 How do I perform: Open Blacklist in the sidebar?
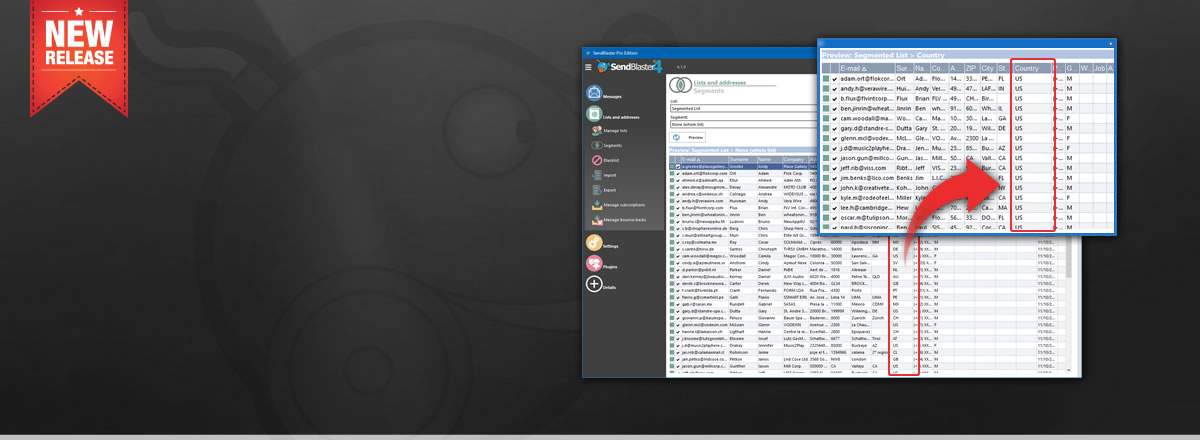611,160
